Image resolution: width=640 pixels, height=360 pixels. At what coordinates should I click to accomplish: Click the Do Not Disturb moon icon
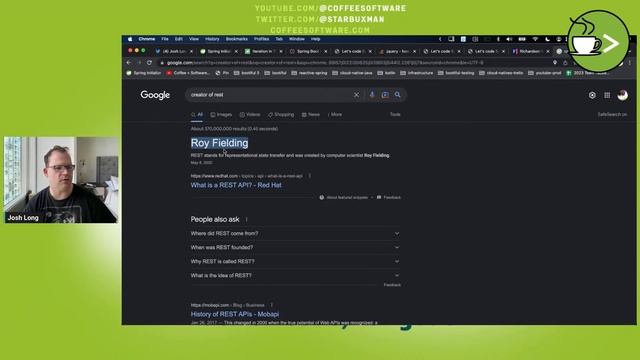pos(547,39)
